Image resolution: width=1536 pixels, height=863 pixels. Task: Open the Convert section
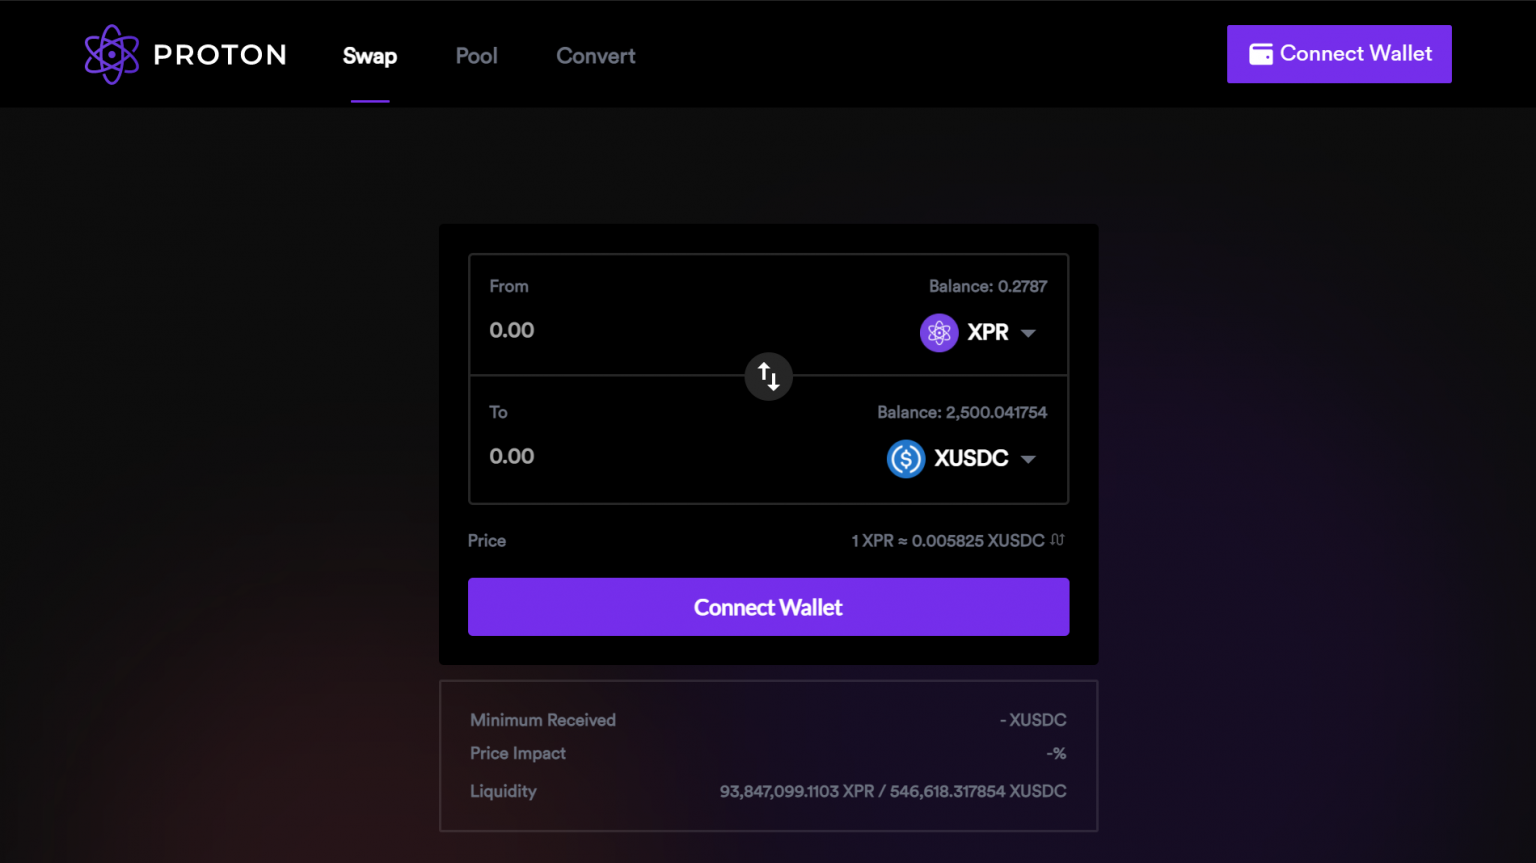click(595, 56)
